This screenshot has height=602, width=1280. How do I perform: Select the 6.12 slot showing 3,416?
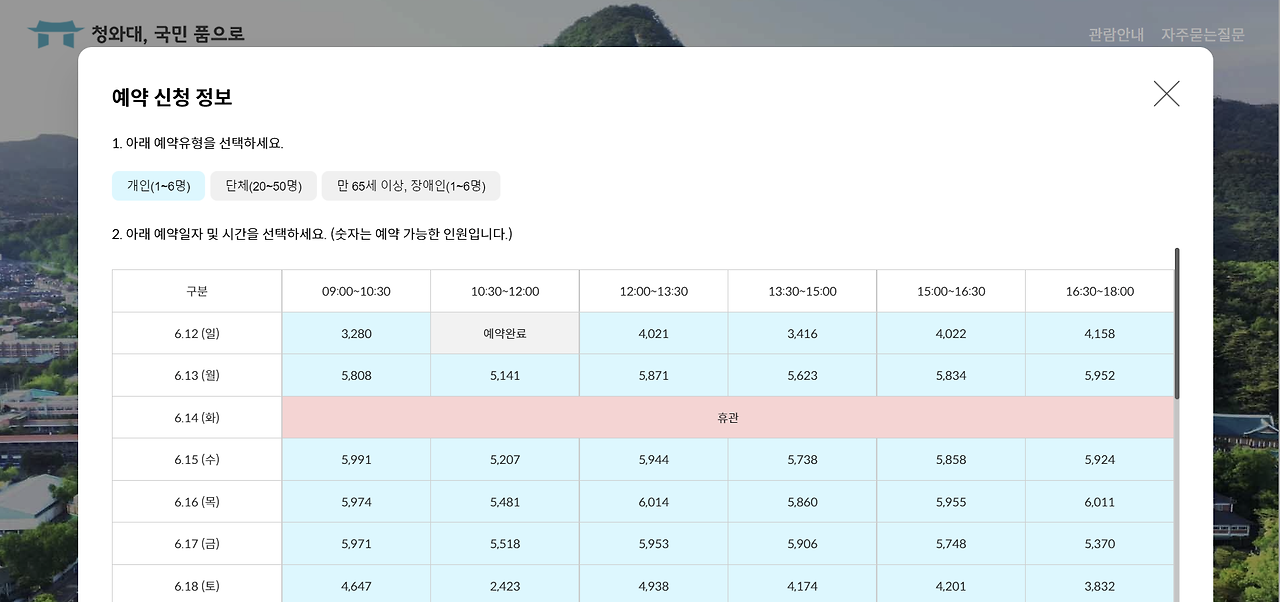coord(802,333)
